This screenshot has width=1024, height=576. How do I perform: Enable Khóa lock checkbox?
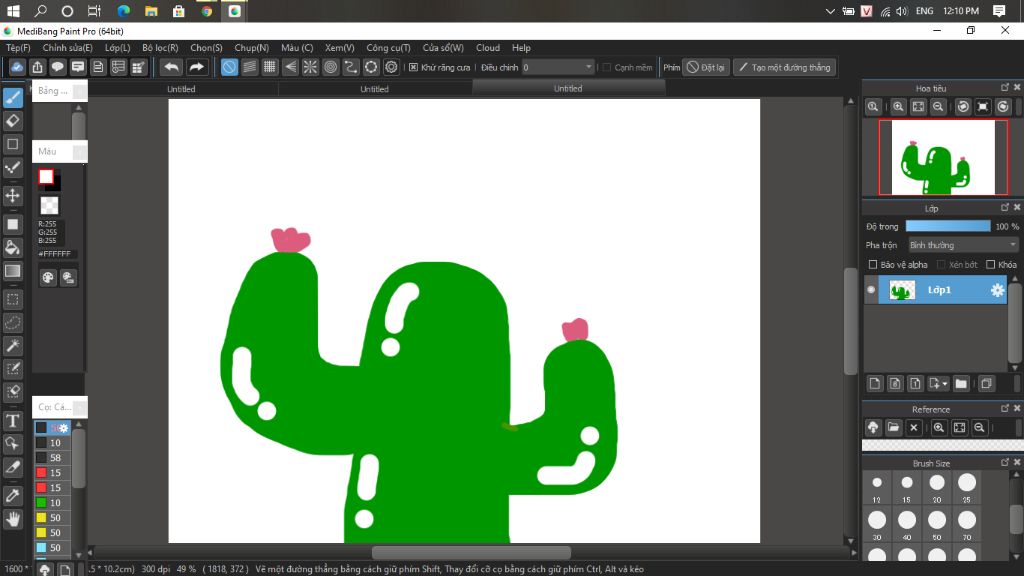pyautogui.click(x=991, y=264)
